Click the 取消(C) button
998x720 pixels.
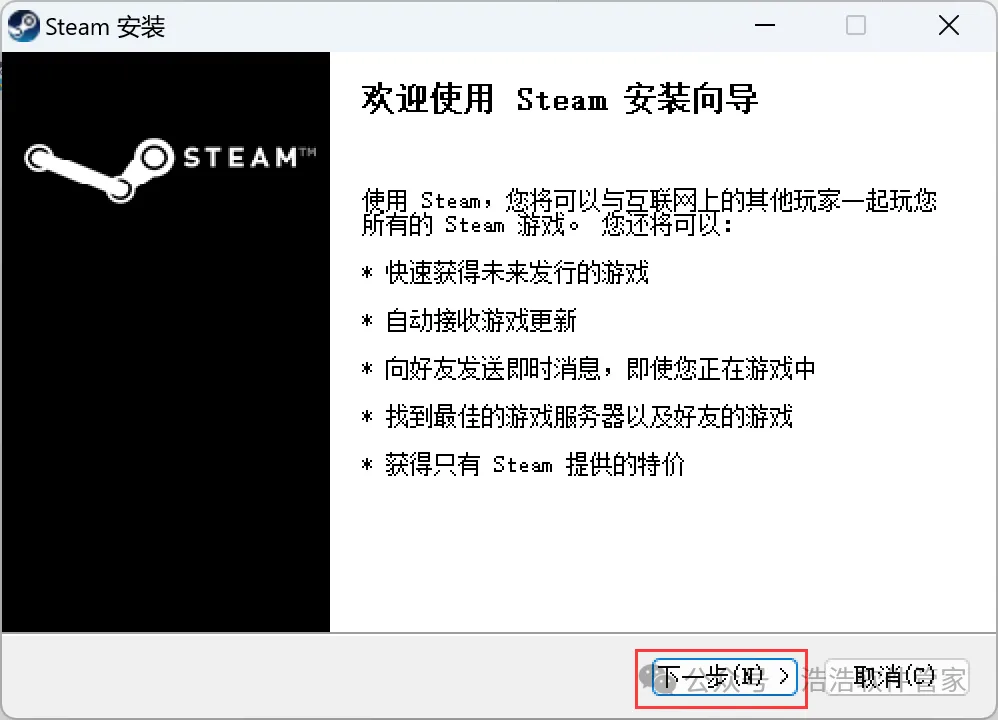(x=896, y=677)
